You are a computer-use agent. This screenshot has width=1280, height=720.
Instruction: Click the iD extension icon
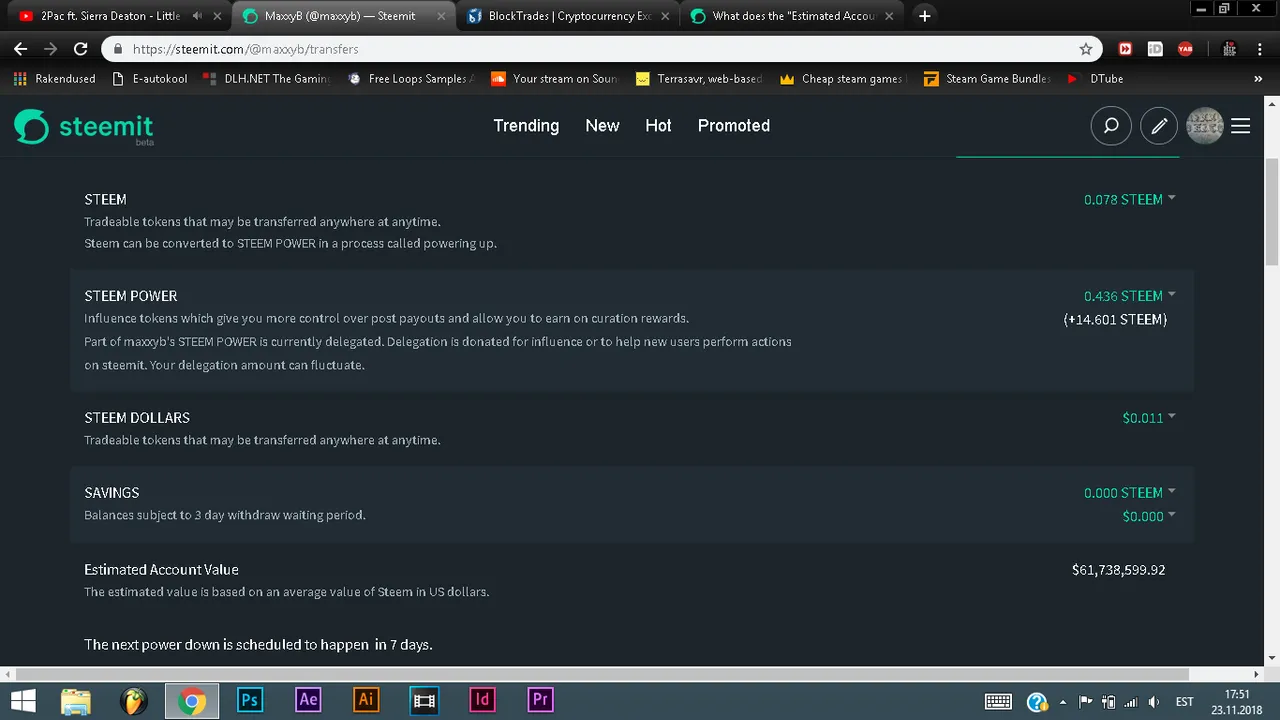pyautogui.click(x=1155, y=49)
